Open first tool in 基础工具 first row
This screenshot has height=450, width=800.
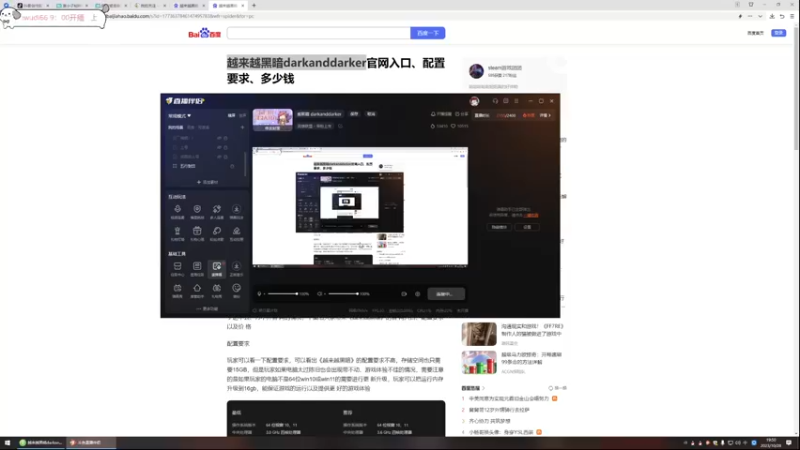point(178,269)
